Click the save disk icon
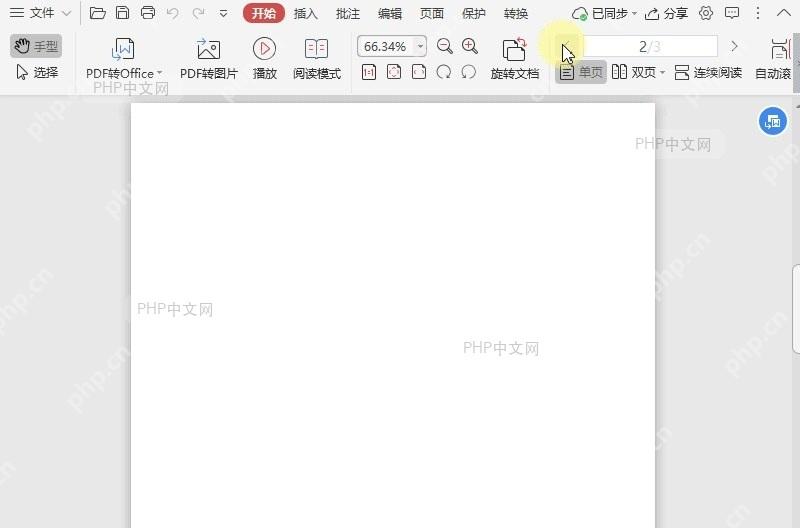 [122, 13]
